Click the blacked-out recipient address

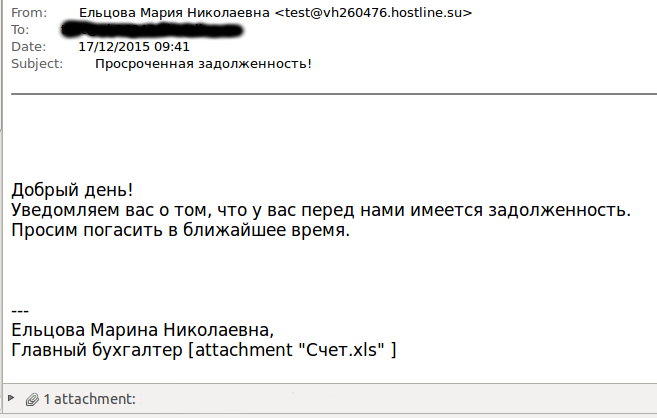[152, 31]
